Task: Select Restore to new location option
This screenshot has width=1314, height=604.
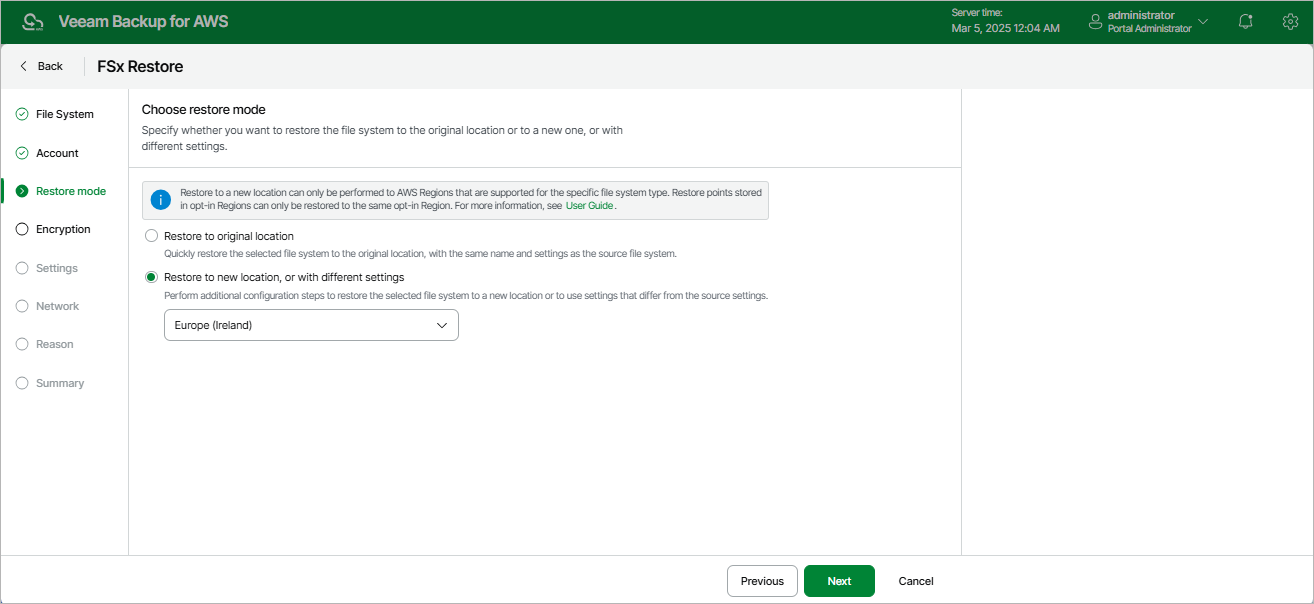Action: (x=152, y=277)
